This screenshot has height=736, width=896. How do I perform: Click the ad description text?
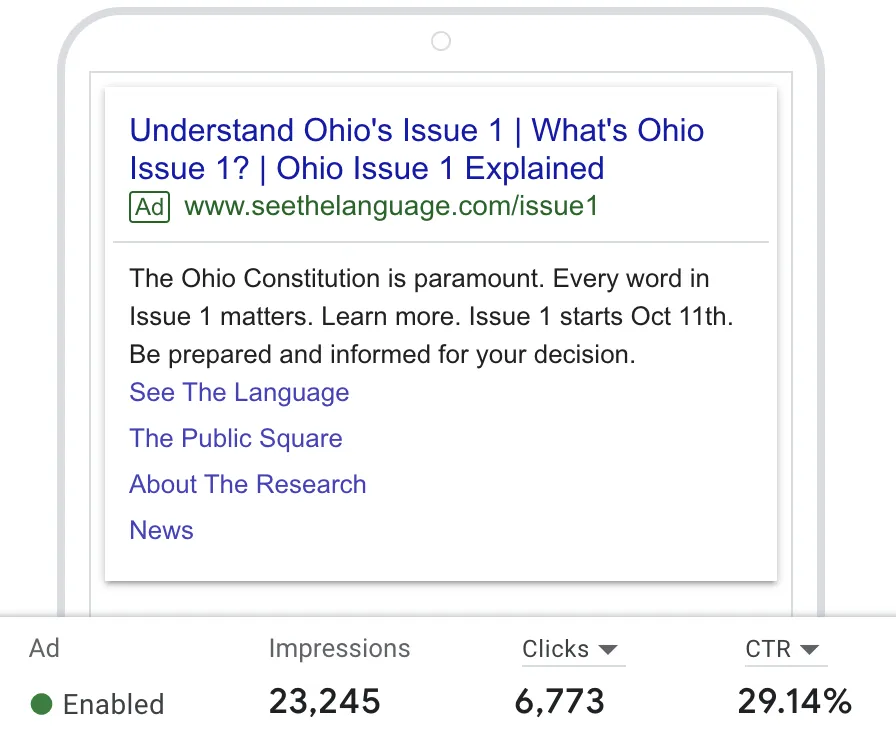click(x=431, y=317)
